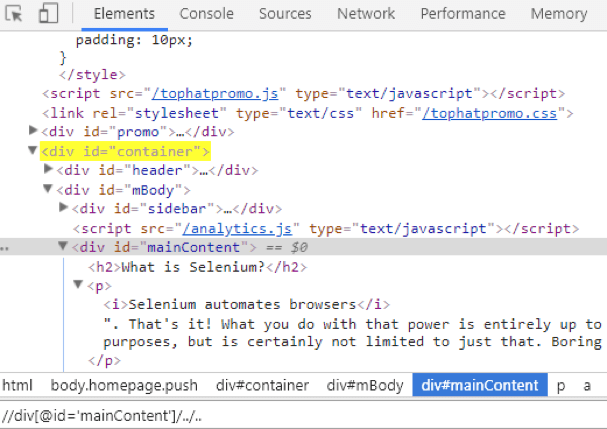
Task: Open the Sources tab
Action: click(x=285, y=14)
